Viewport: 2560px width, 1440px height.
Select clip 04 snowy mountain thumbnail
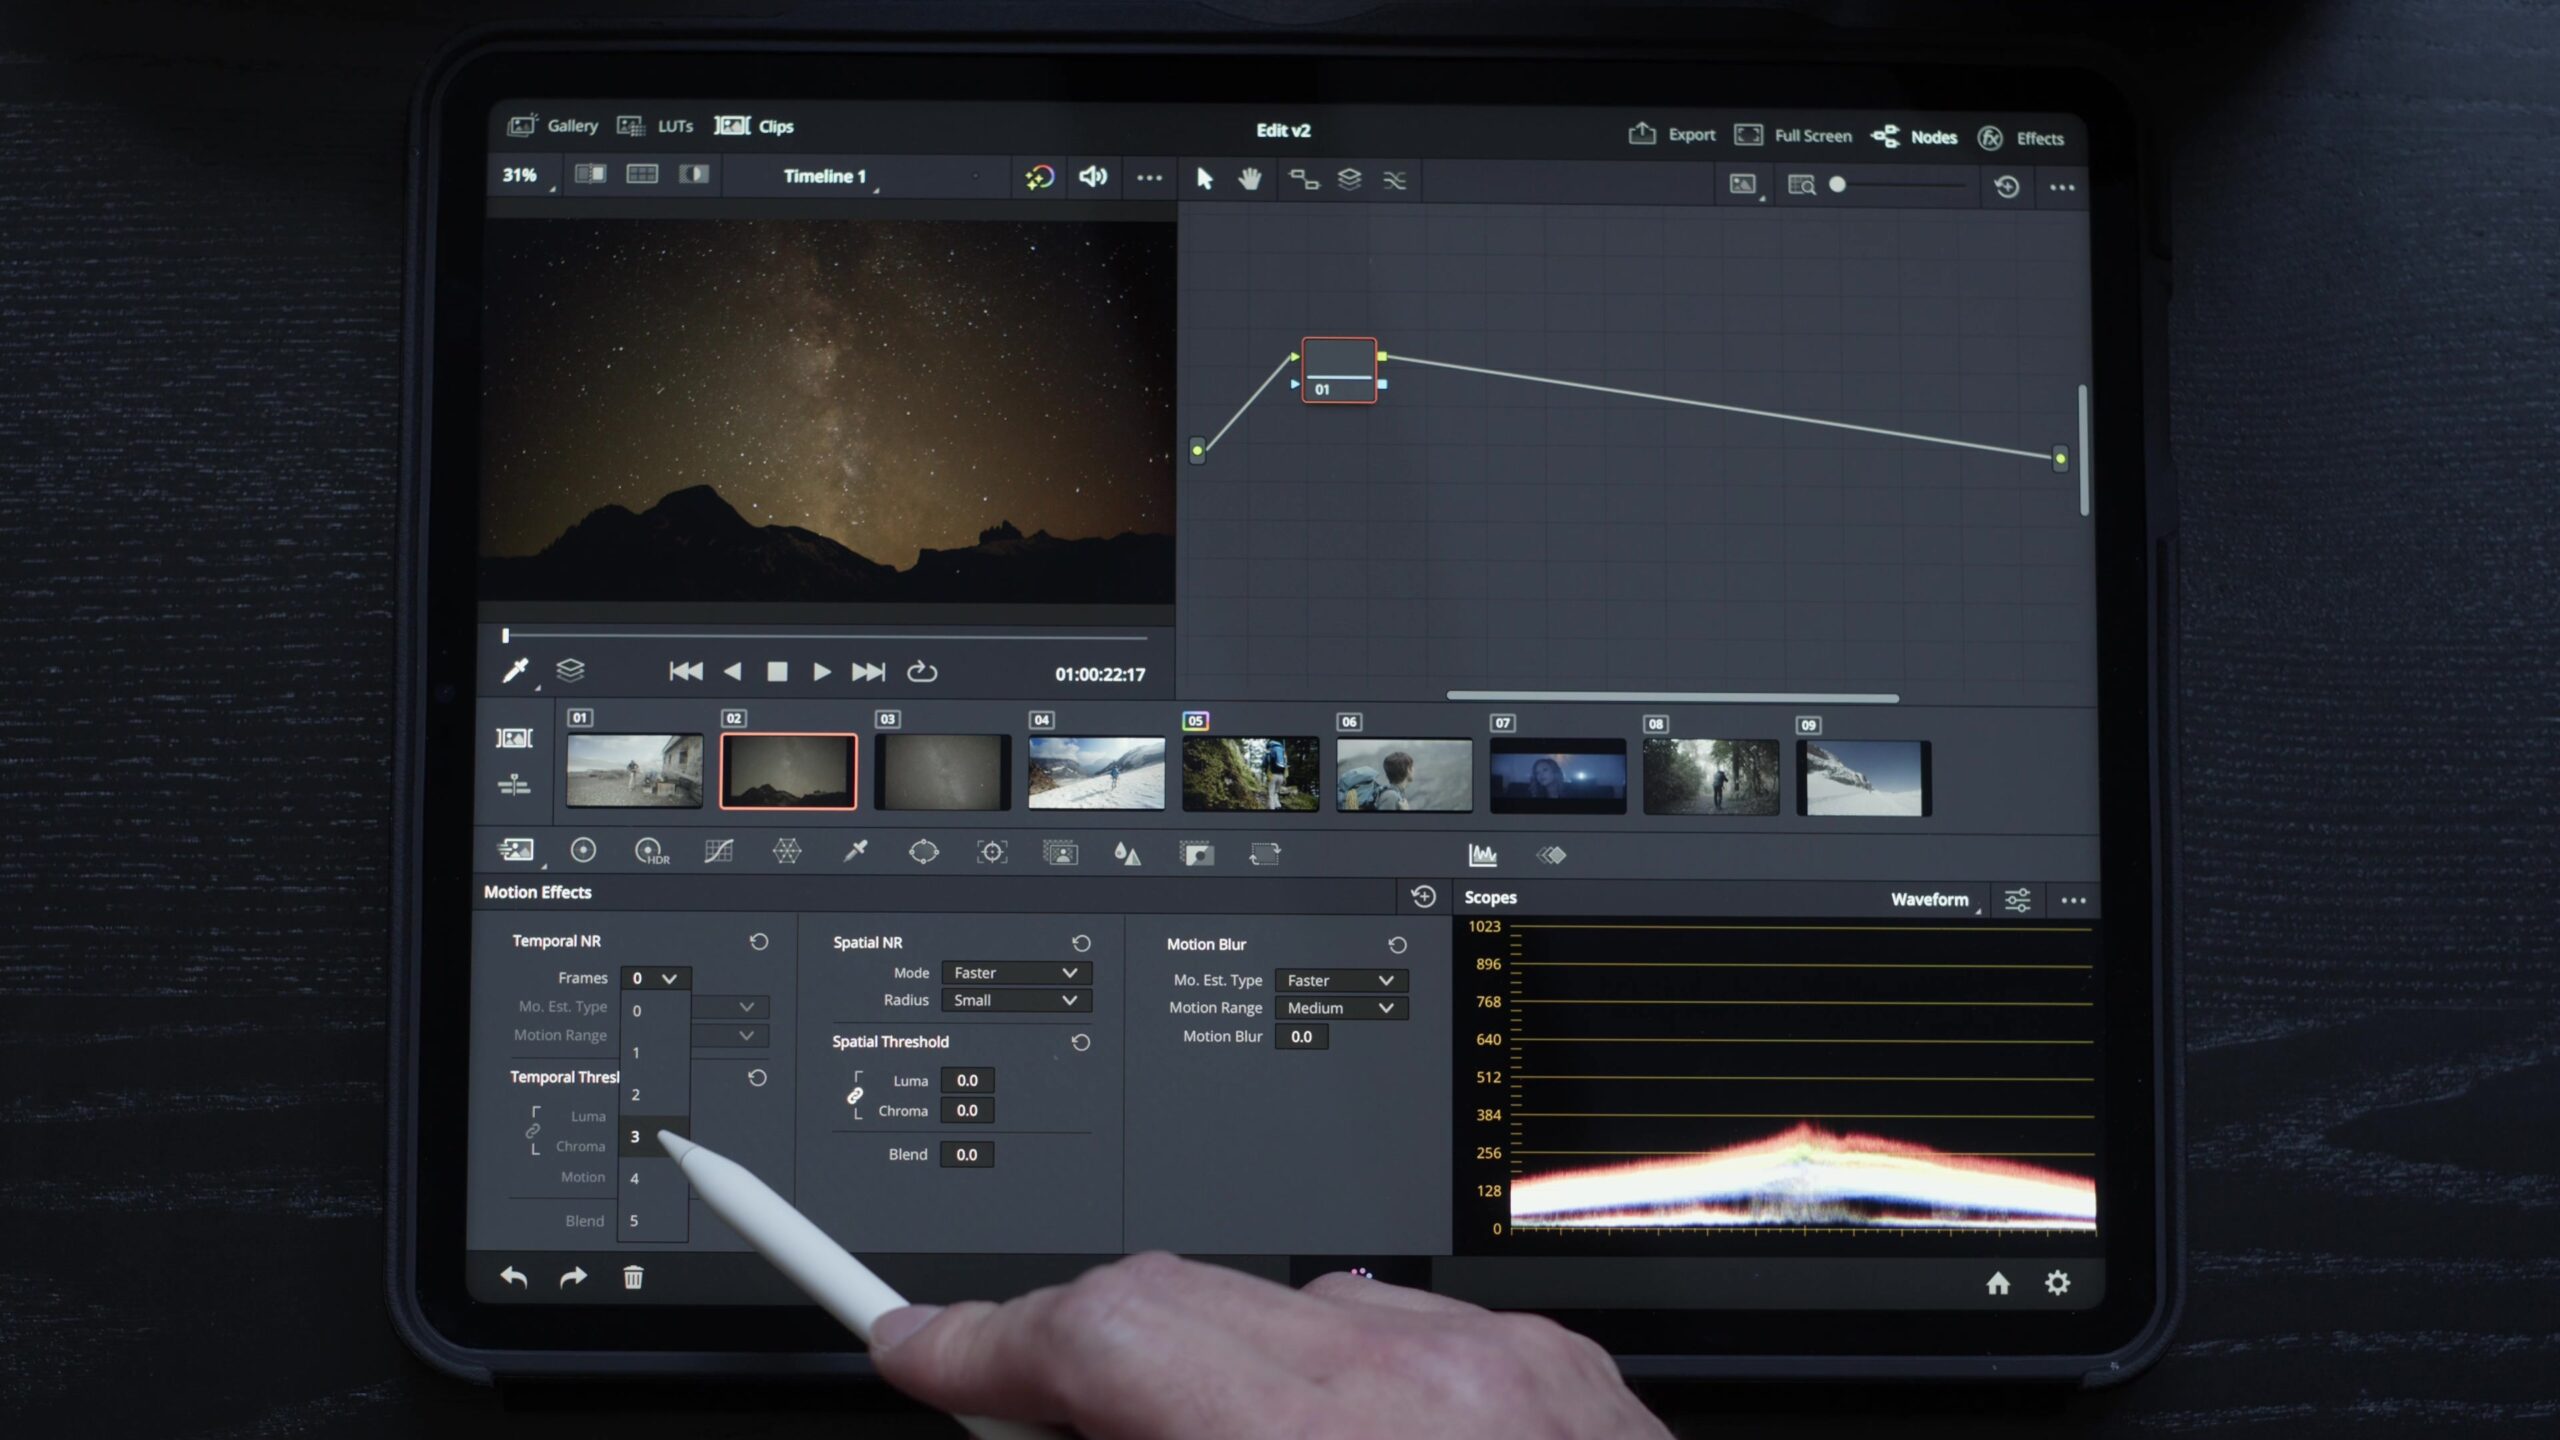1096,773
